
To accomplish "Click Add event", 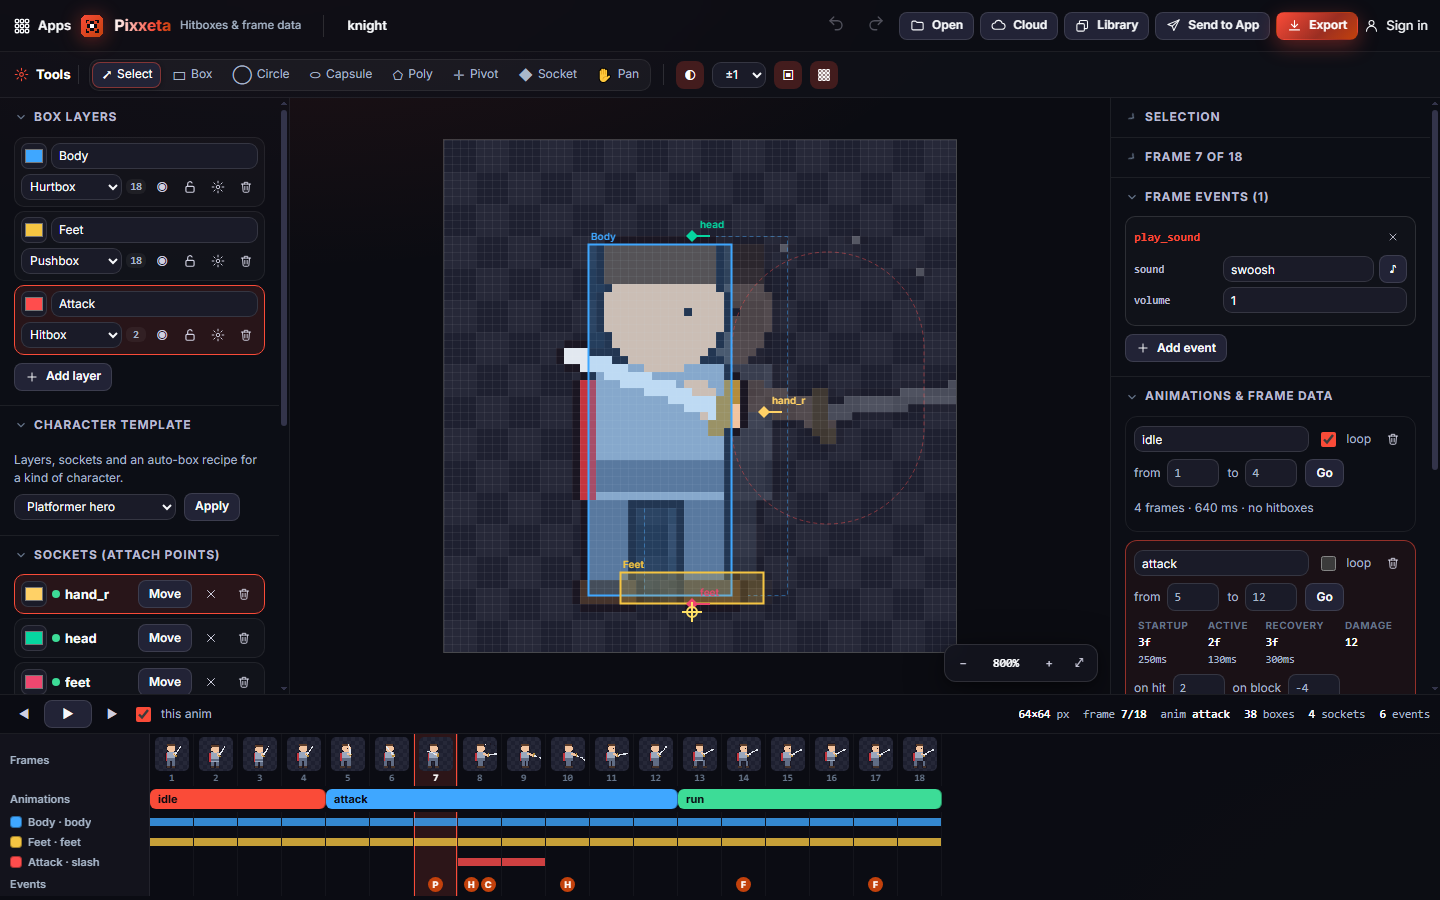I will 1176,348.
